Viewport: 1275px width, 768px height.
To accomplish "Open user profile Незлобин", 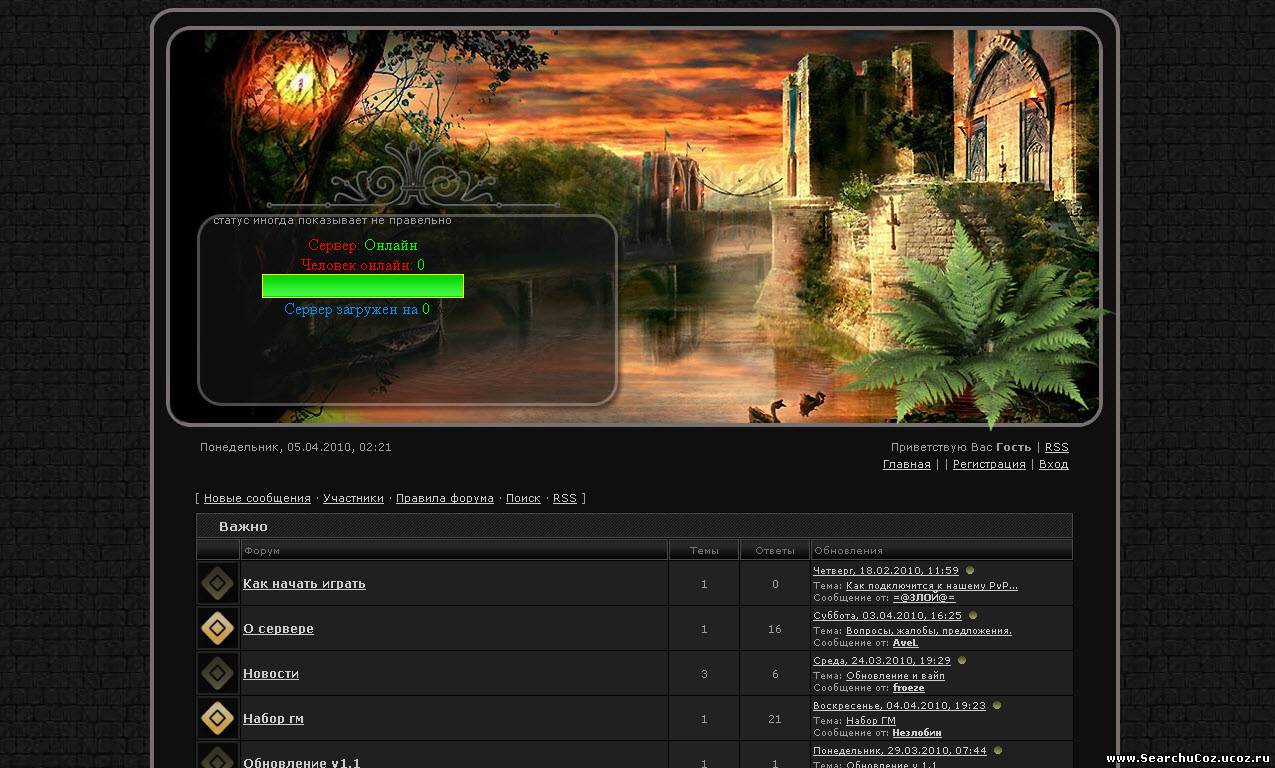I will coord(917,733).
